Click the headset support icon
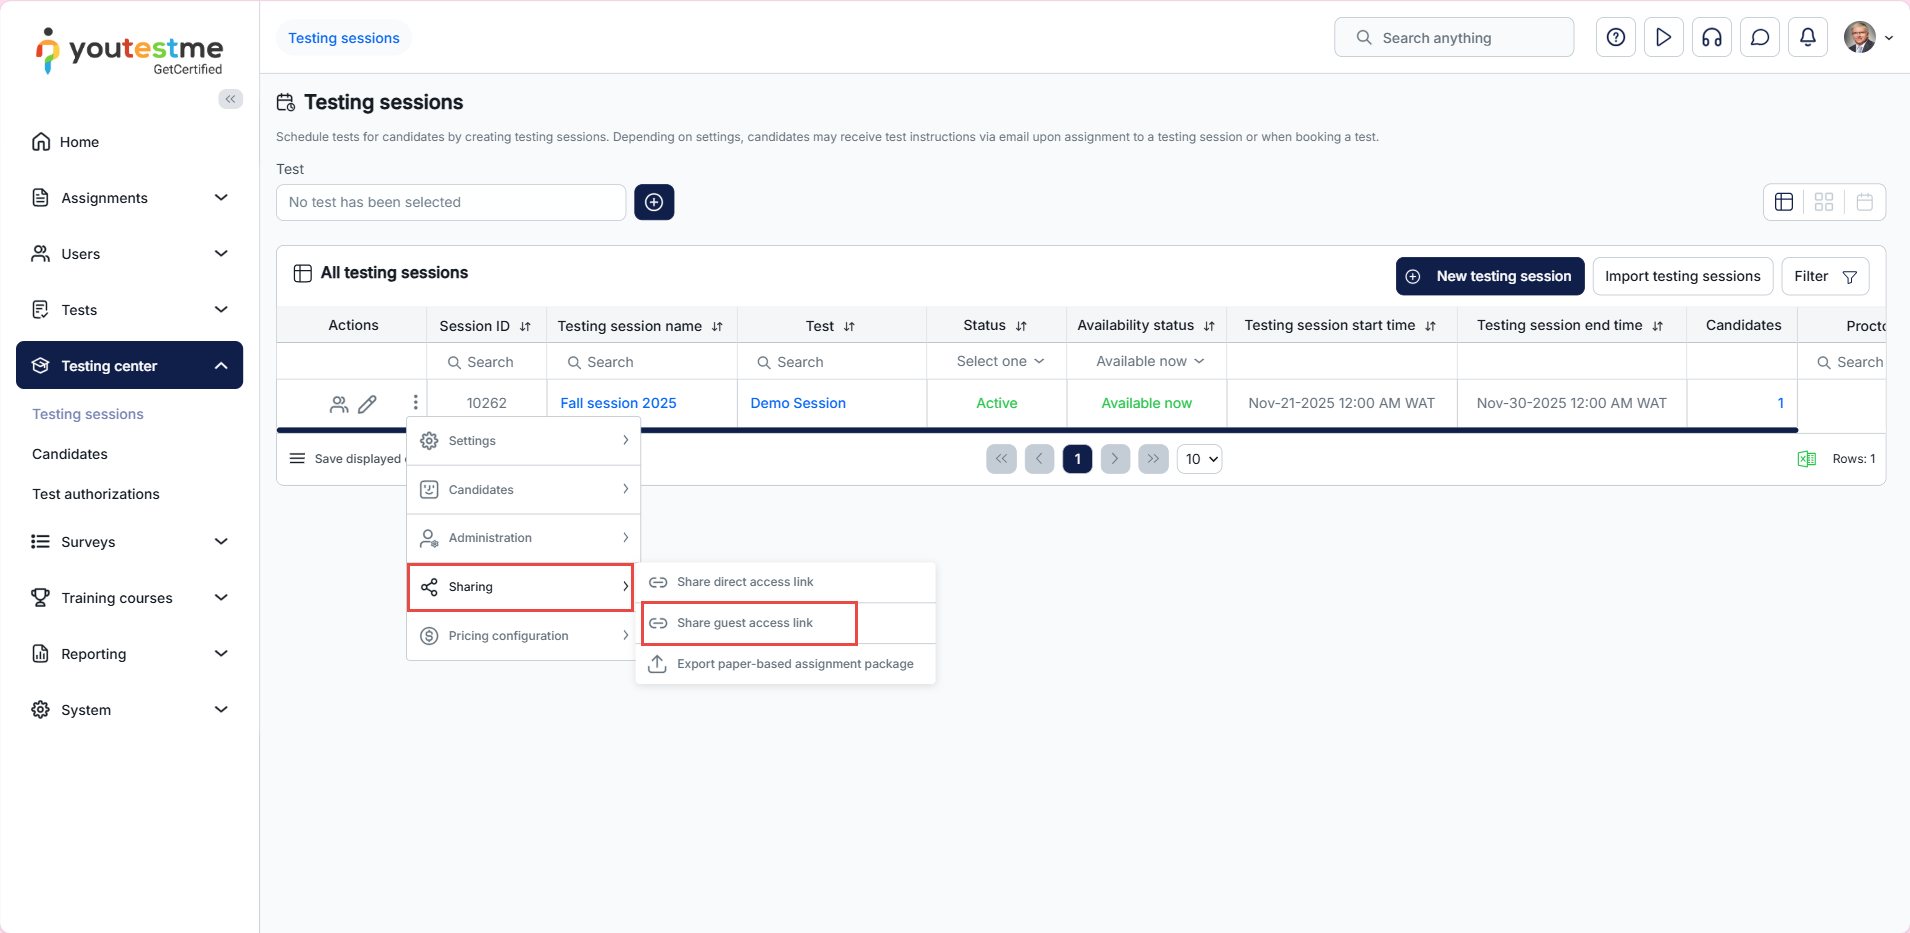The width and height of the screenshot is (1910, 933). point(1711,38)
